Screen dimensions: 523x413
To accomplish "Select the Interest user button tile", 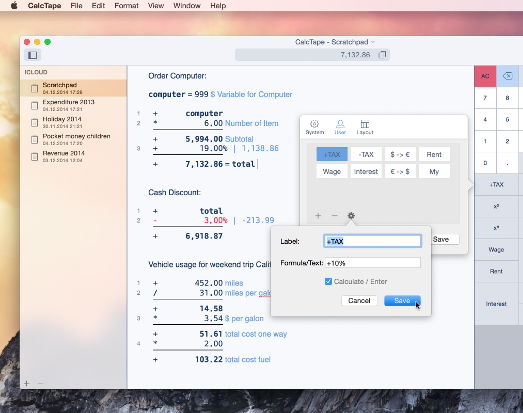I will tap(366, 171).
